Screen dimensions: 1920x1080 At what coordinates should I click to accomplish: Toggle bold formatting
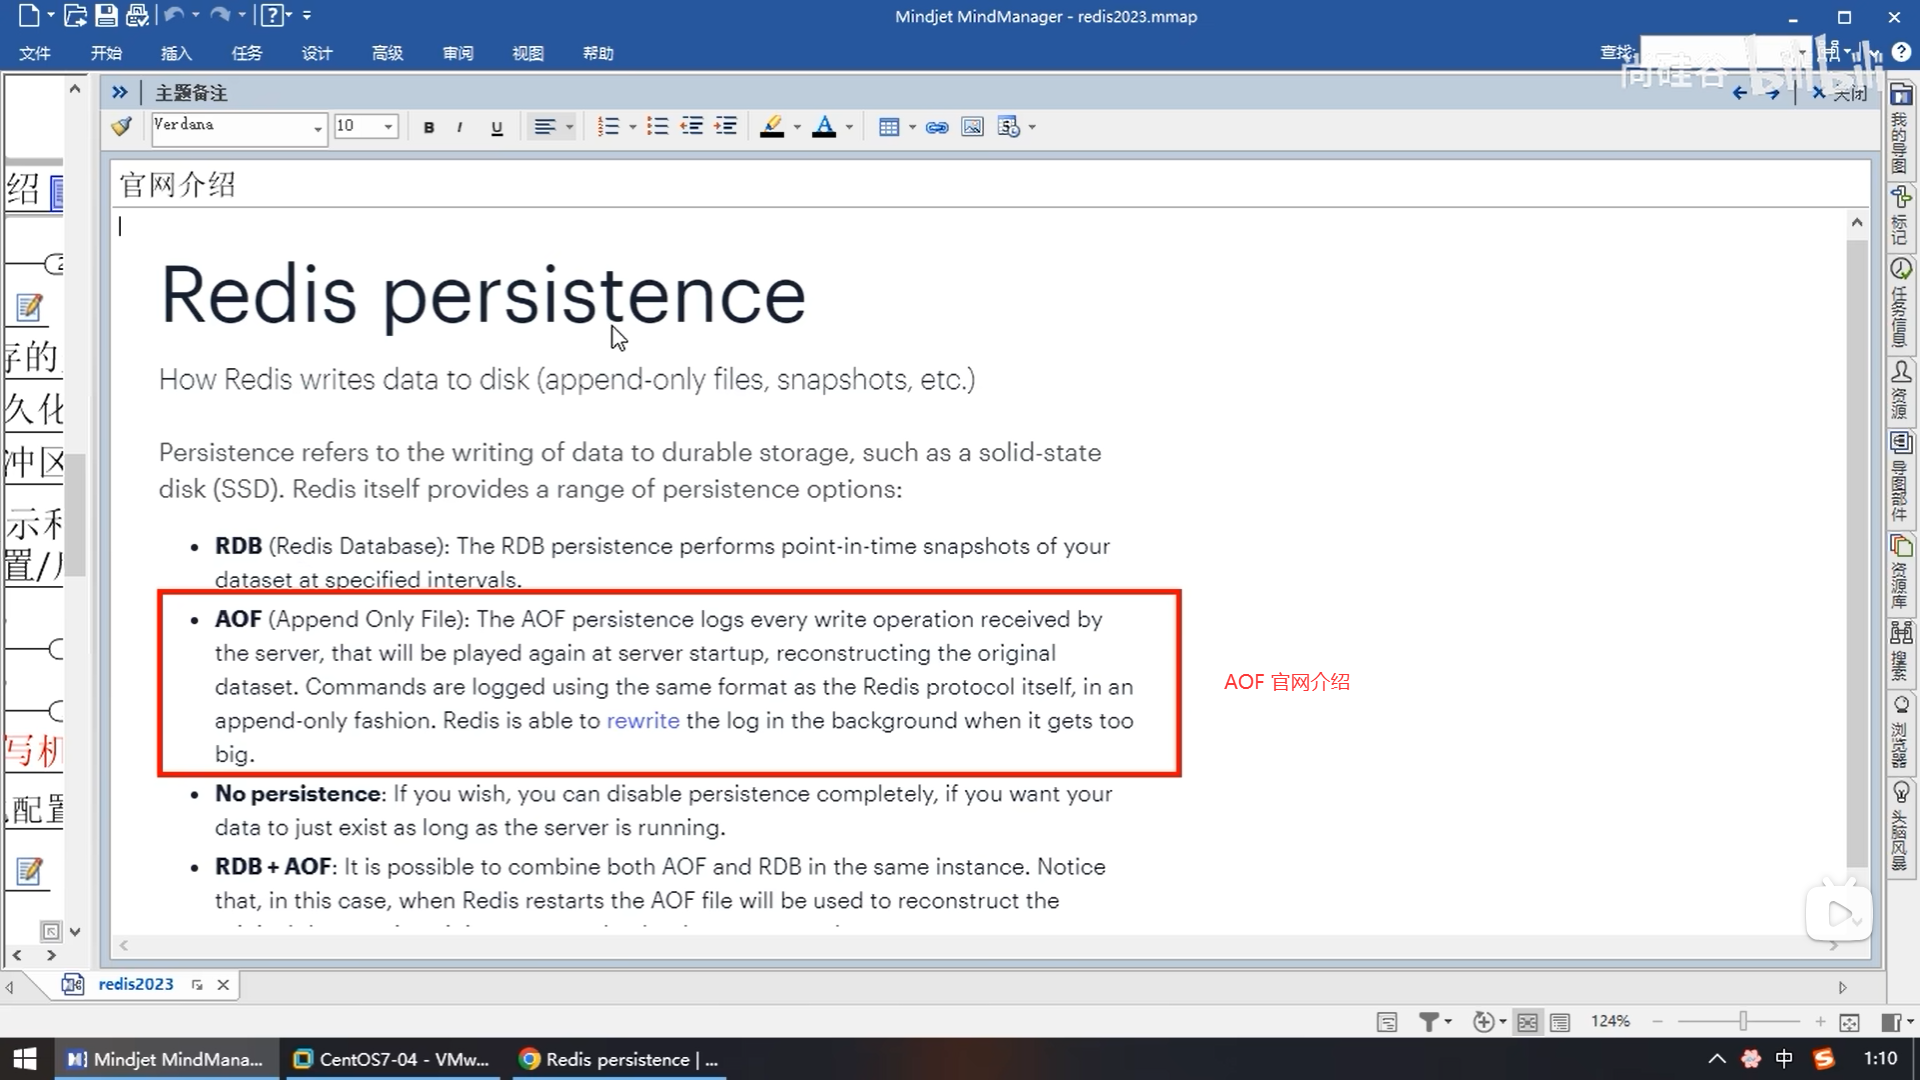click(429, 127)
